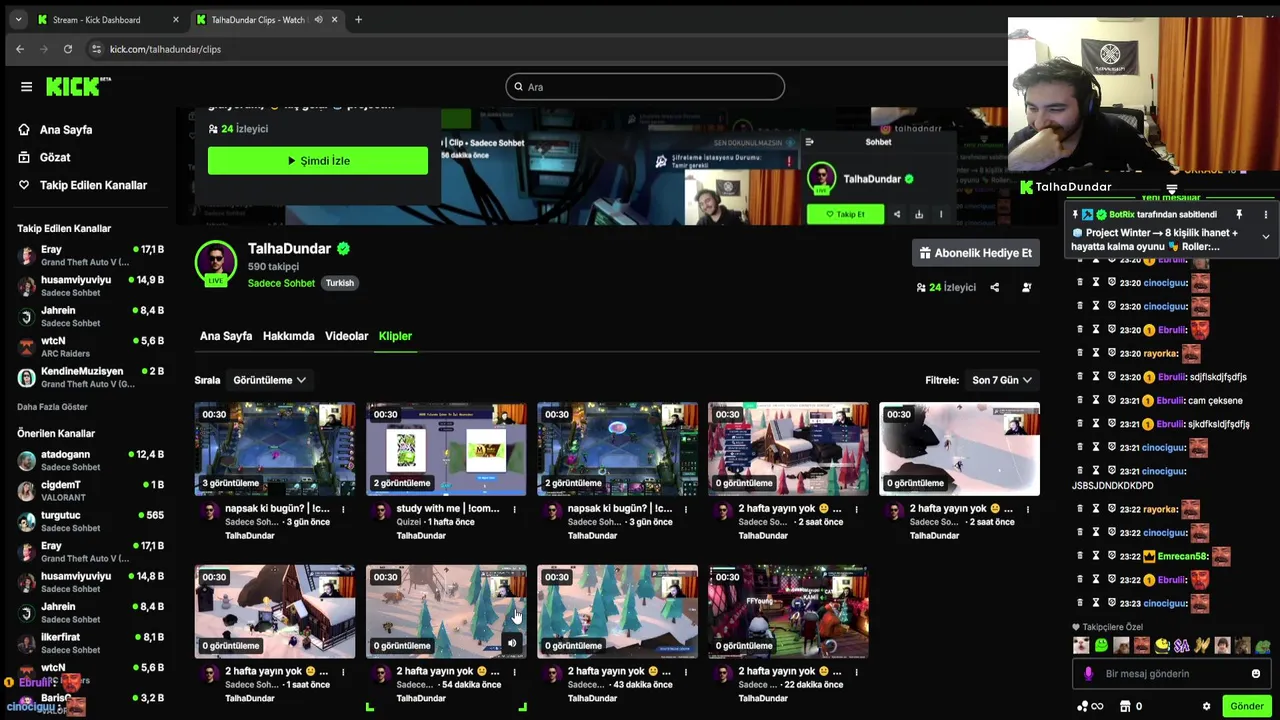
Task: Close the Stream - Kick Dashboard tab
Action: (176, 19)
